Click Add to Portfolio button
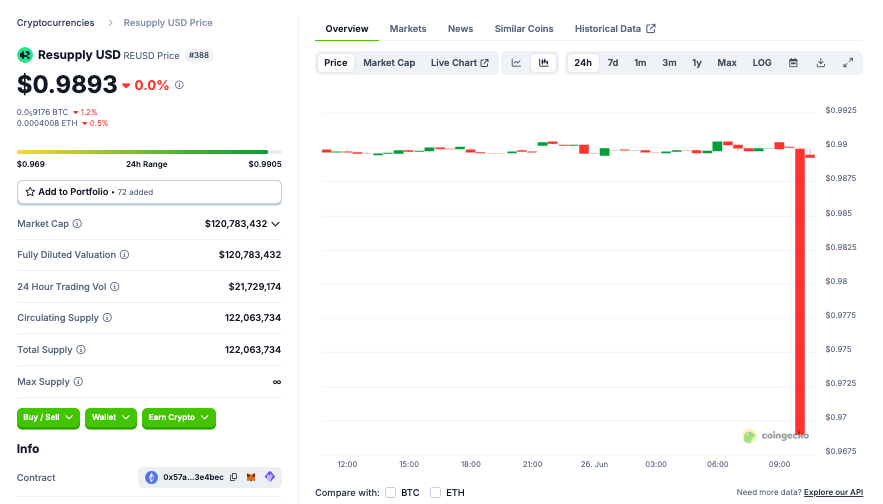 [149, 192]
